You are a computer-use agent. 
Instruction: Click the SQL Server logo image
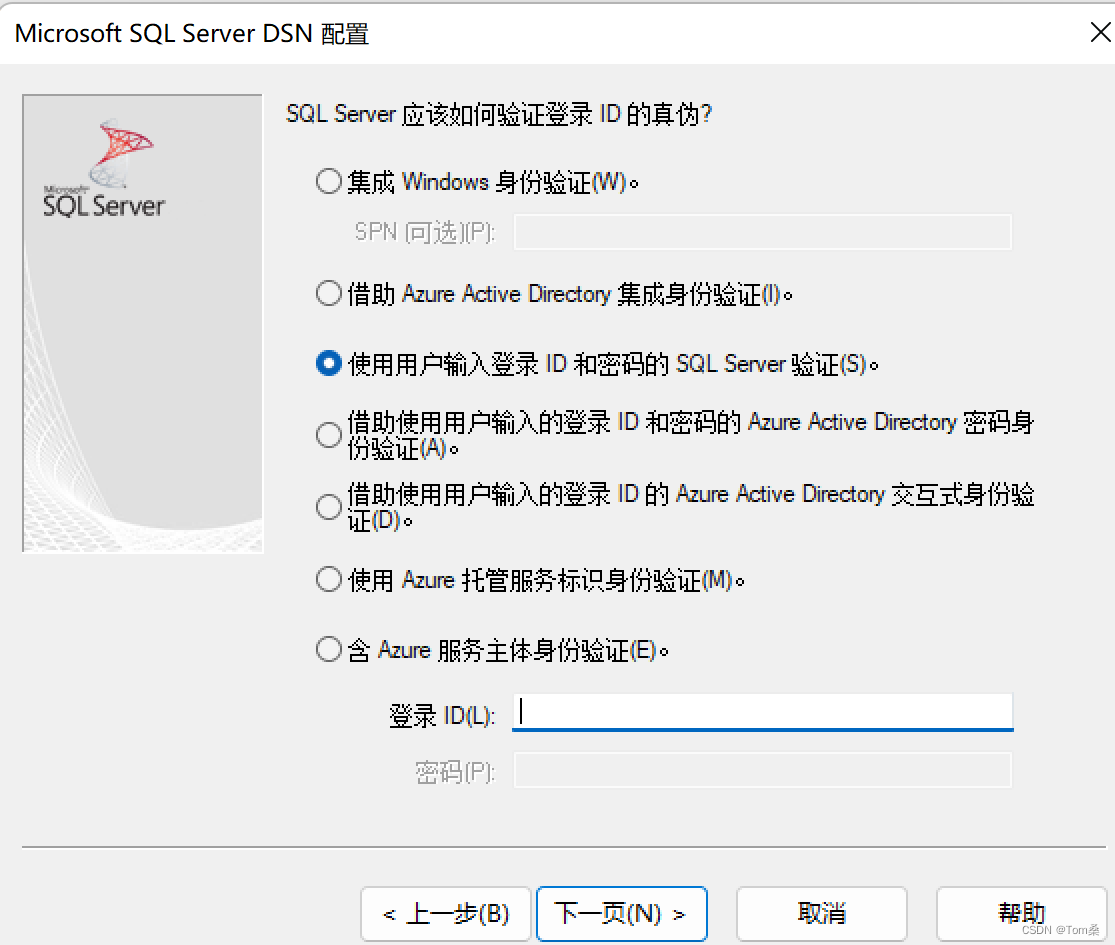(x=142, y=324)
